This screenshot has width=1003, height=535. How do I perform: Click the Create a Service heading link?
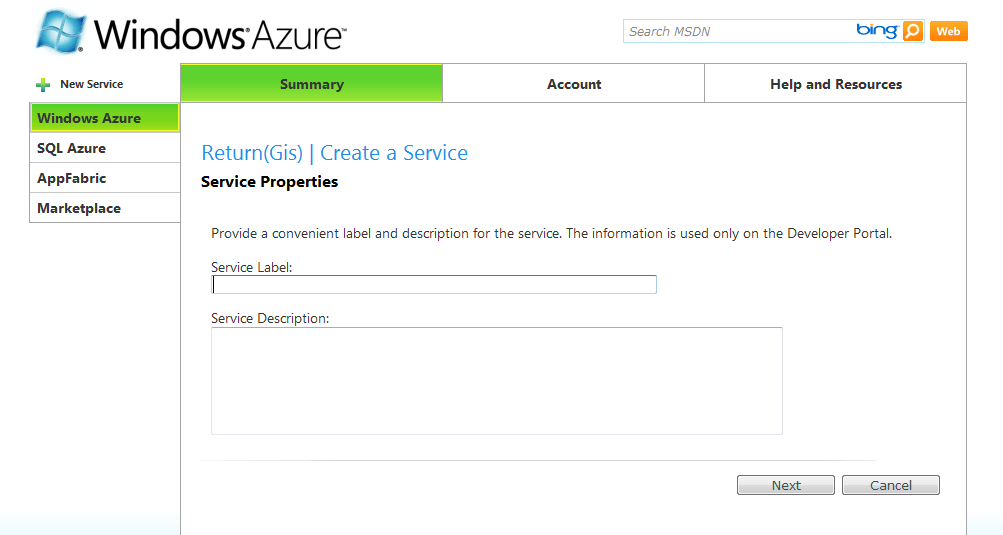(394, 153)
